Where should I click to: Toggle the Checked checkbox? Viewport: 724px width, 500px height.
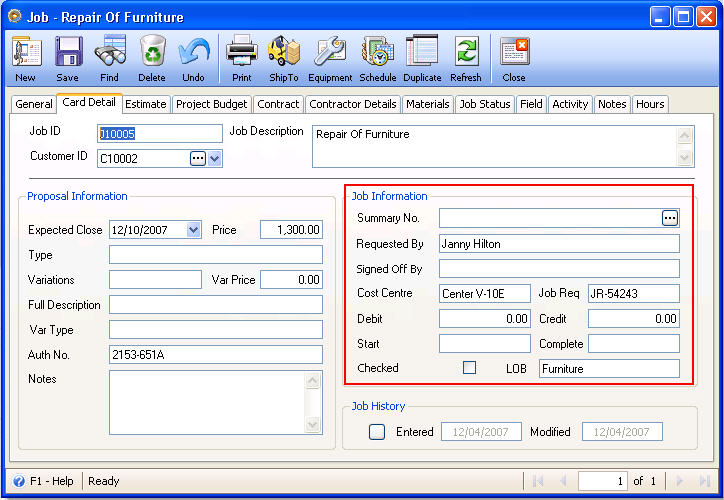point(469,368)
